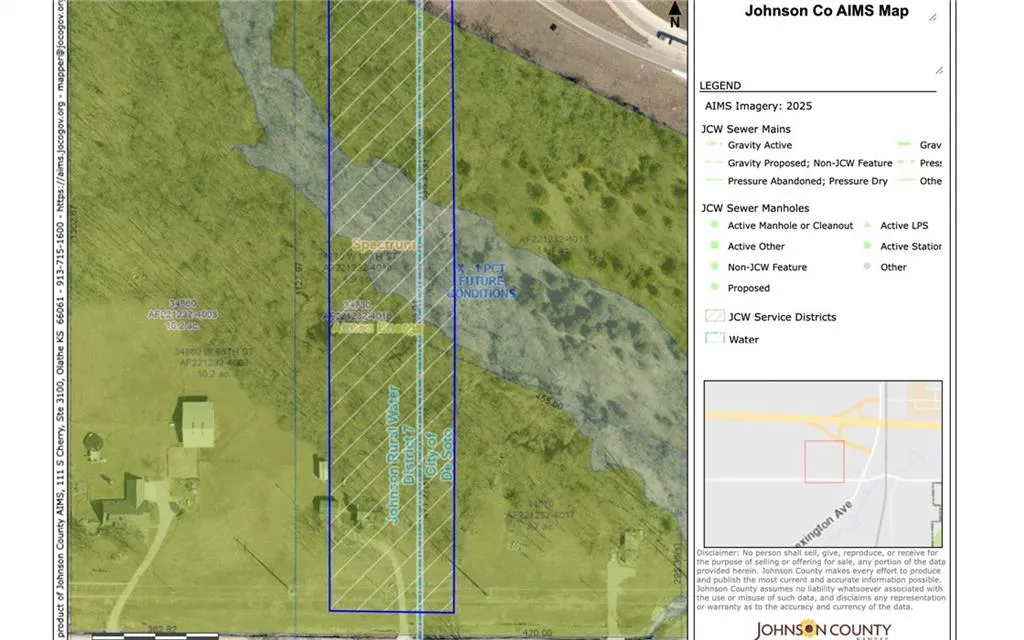Image resolution: width=1024 pixels, height=640 pixels.
Task: Select the Active Other manhole legend symbol
Action: pyautogui.click(x=714, y=246)
